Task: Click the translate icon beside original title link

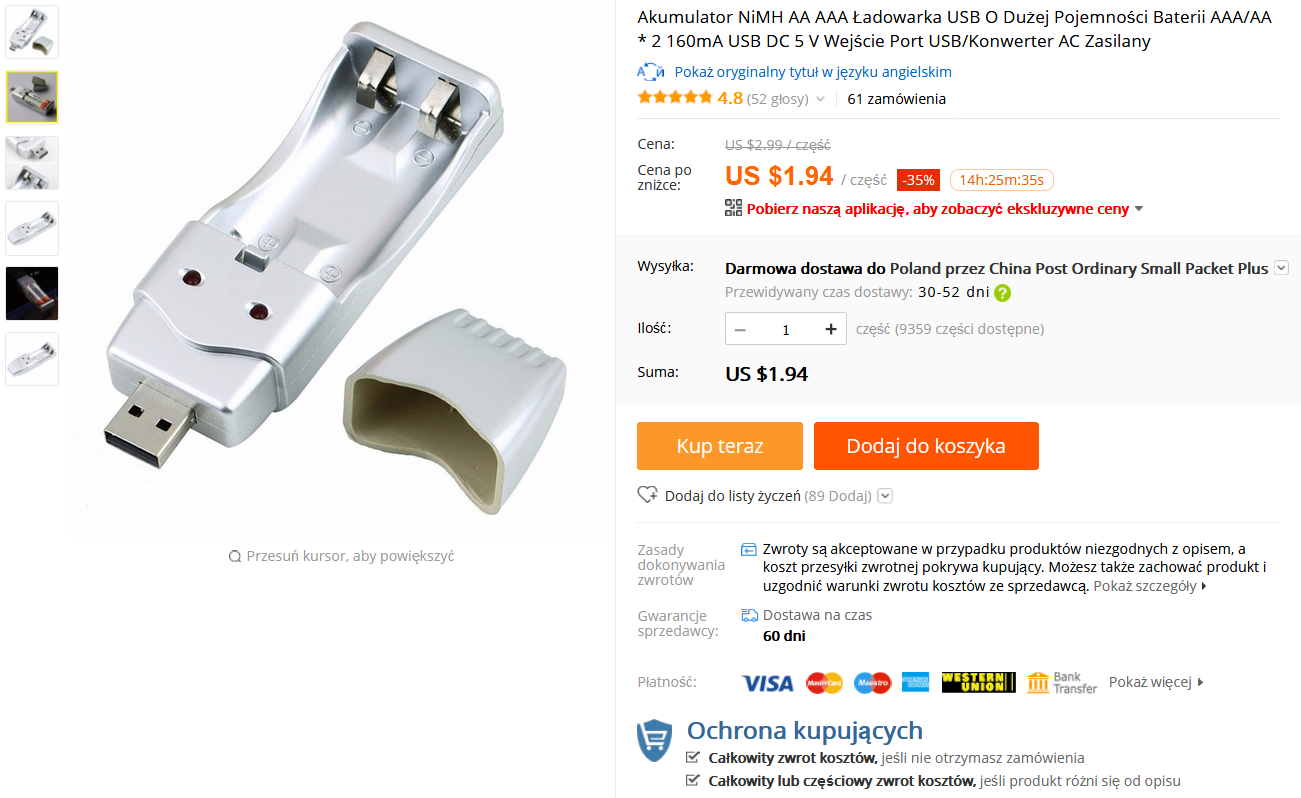Action: (651, 72)
